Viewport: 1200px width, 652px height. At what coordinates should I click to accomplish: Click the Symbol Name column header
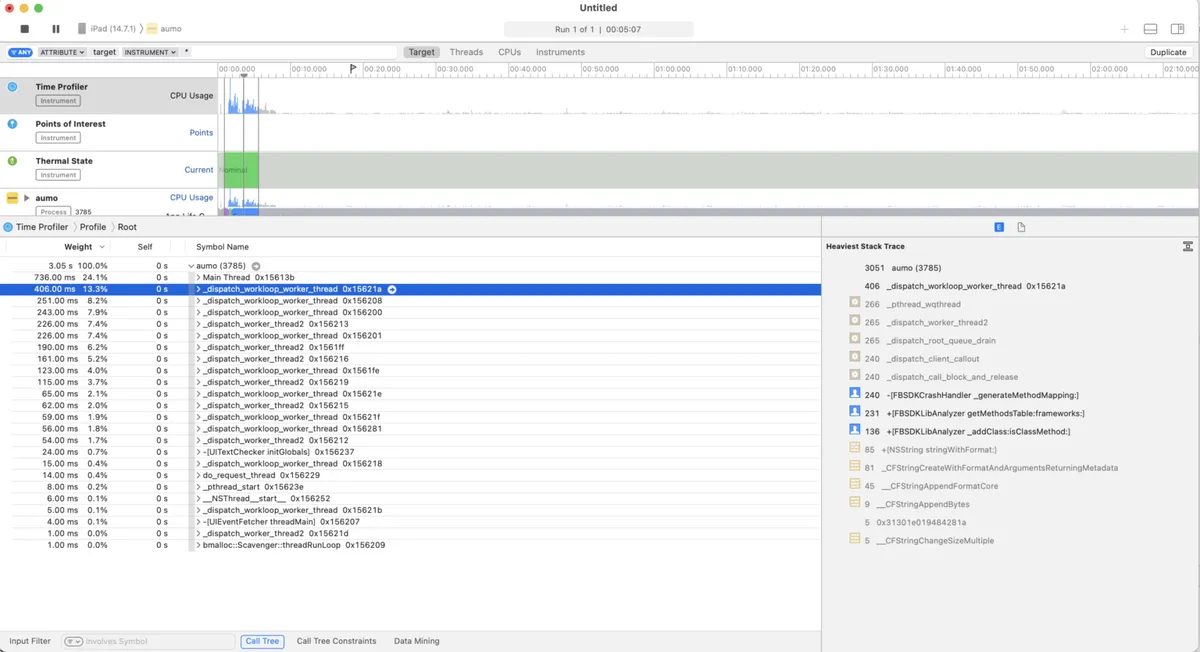coord(222,247)
